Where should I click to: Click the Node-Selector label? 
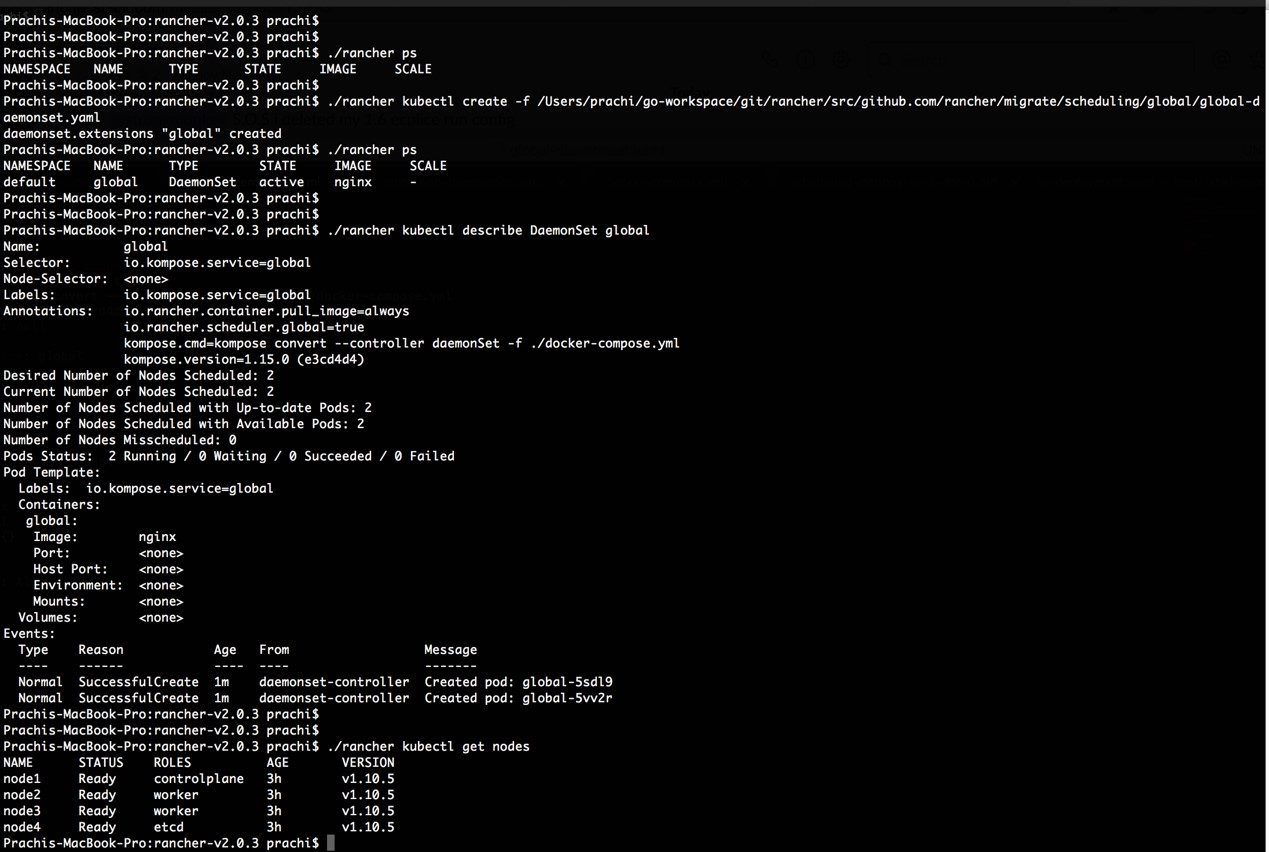pos(55,279)
